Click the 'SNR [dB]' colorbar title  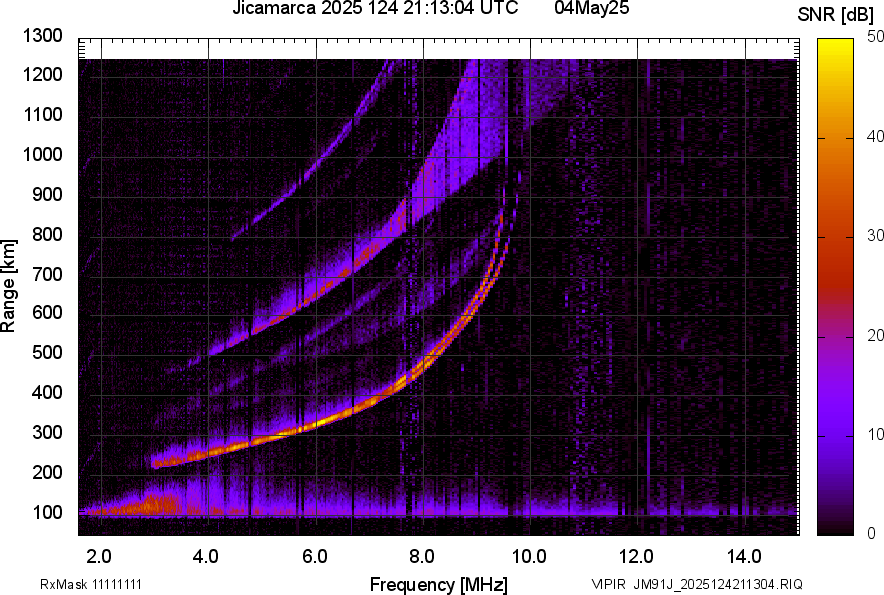pos(836,15)
